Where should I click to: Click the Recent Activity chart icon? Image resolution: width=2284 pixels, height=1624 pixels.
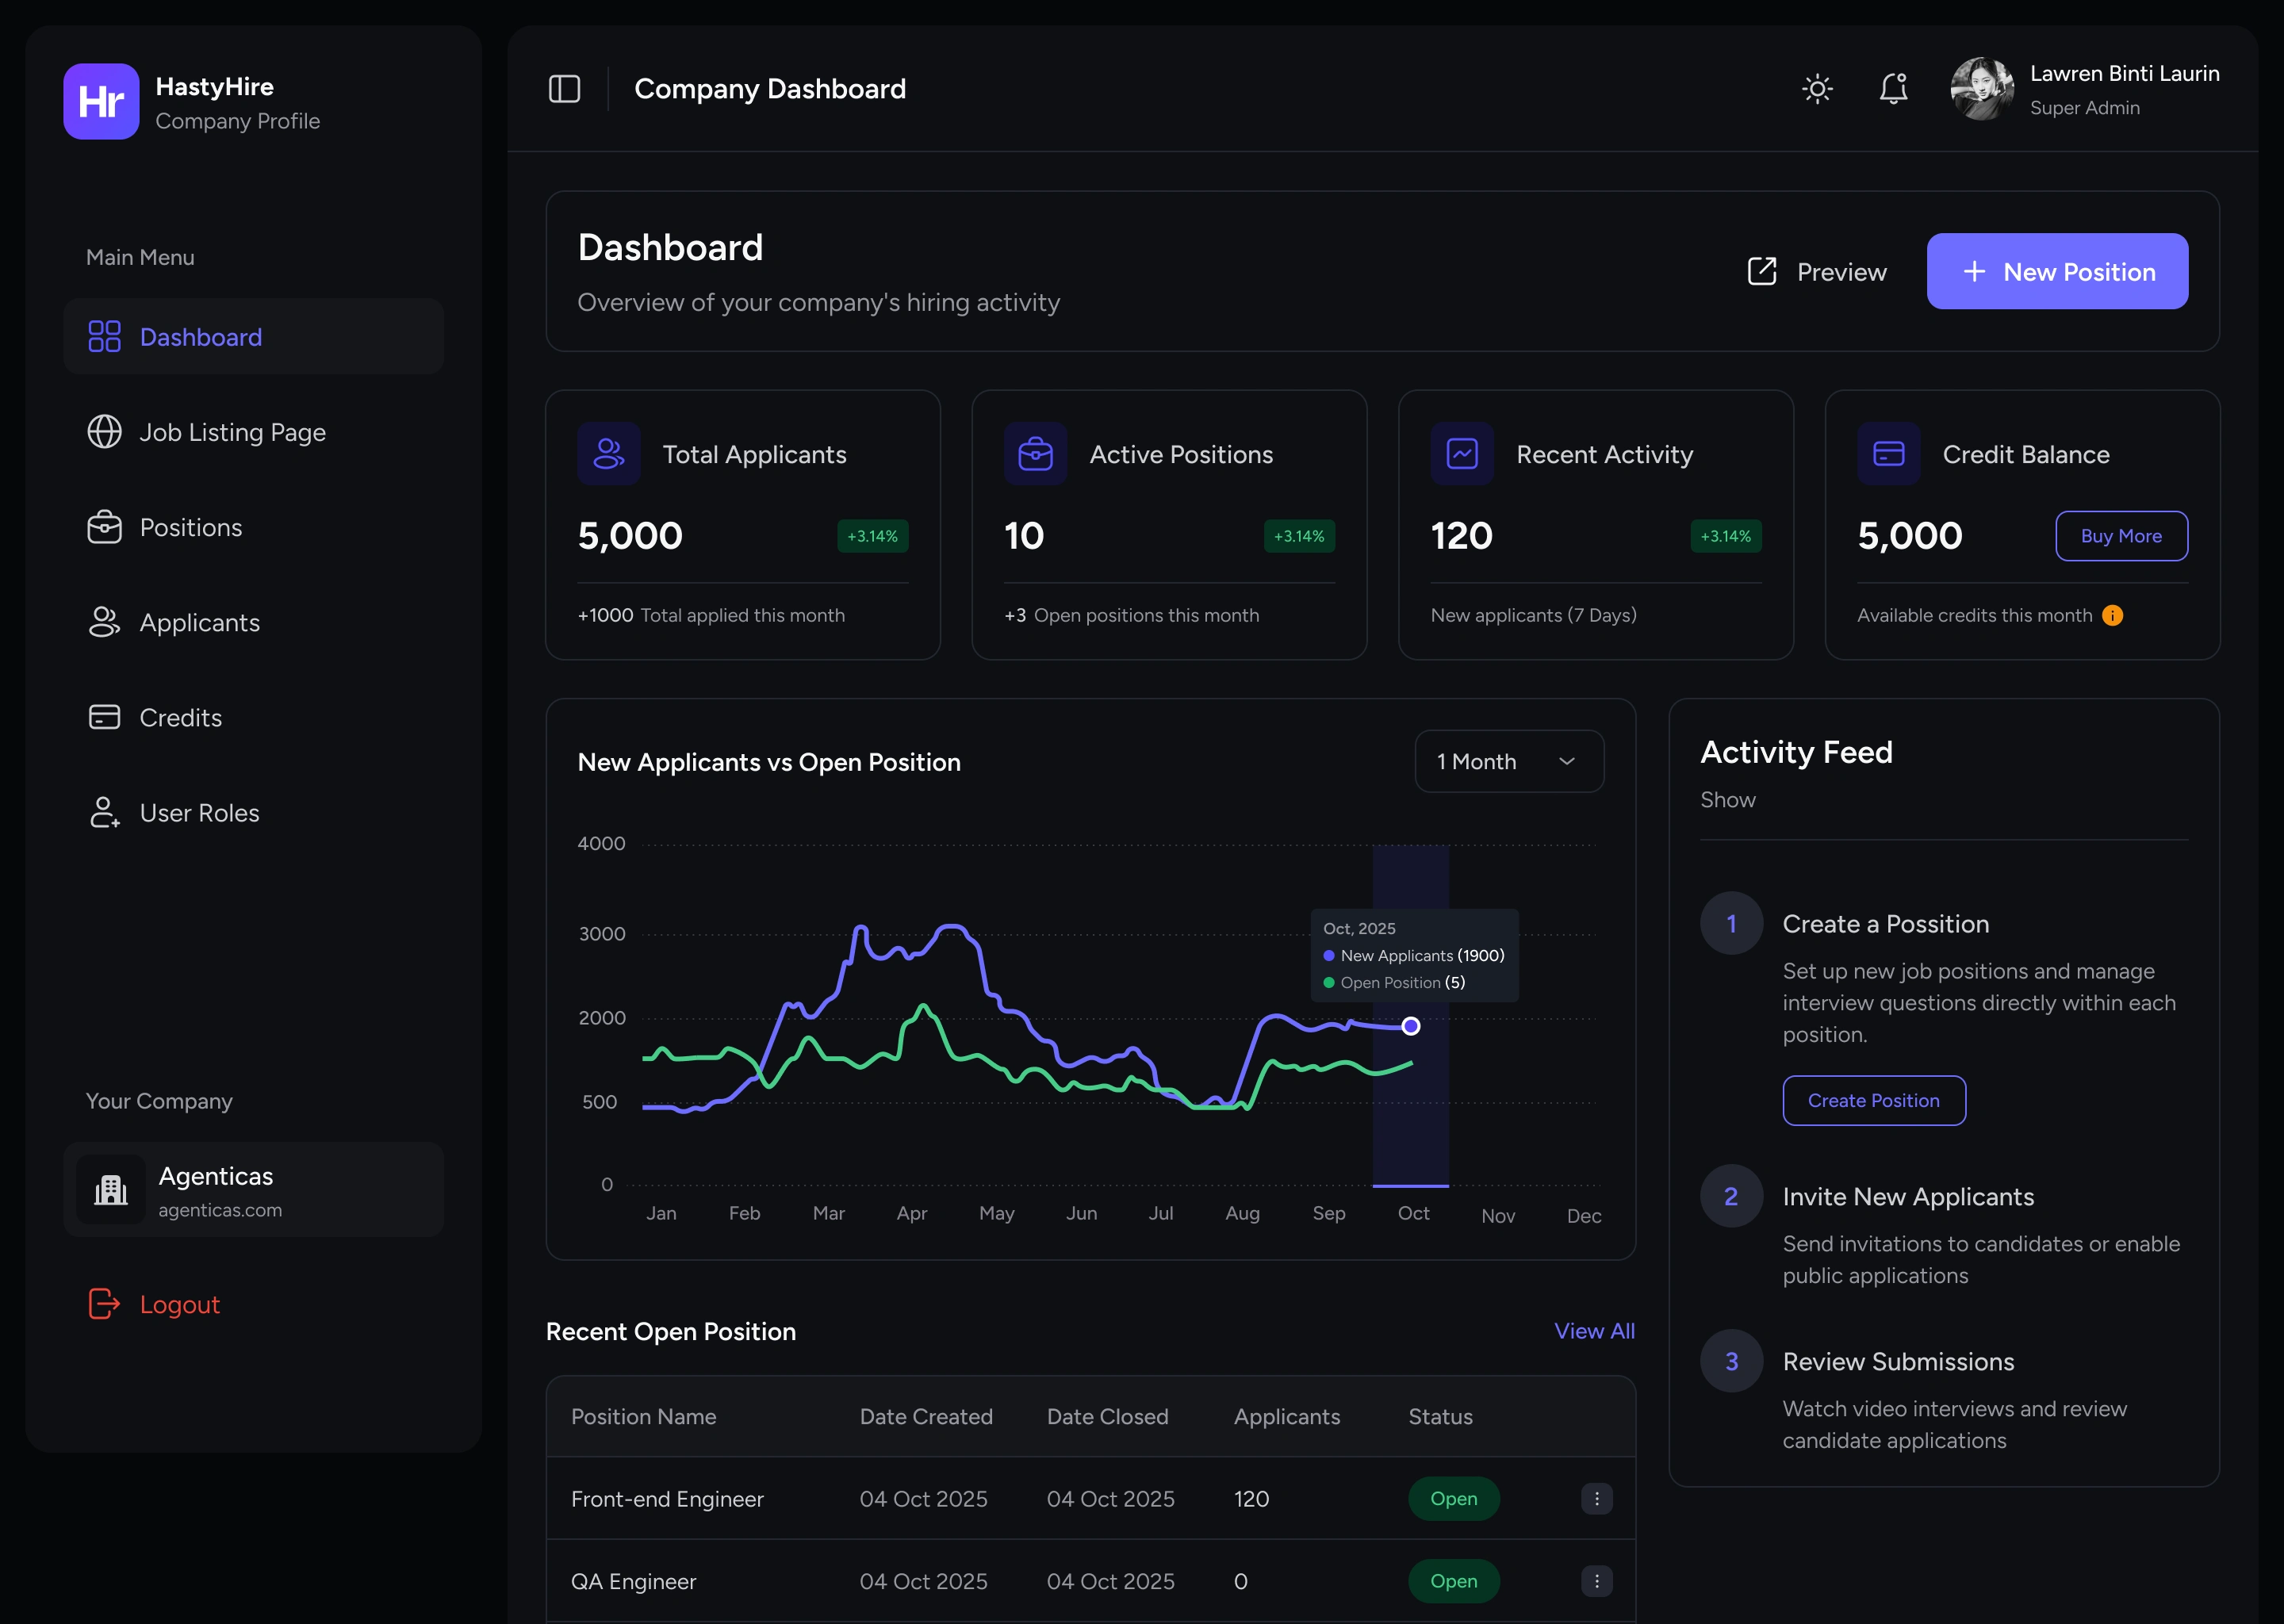pos(1461,454)
